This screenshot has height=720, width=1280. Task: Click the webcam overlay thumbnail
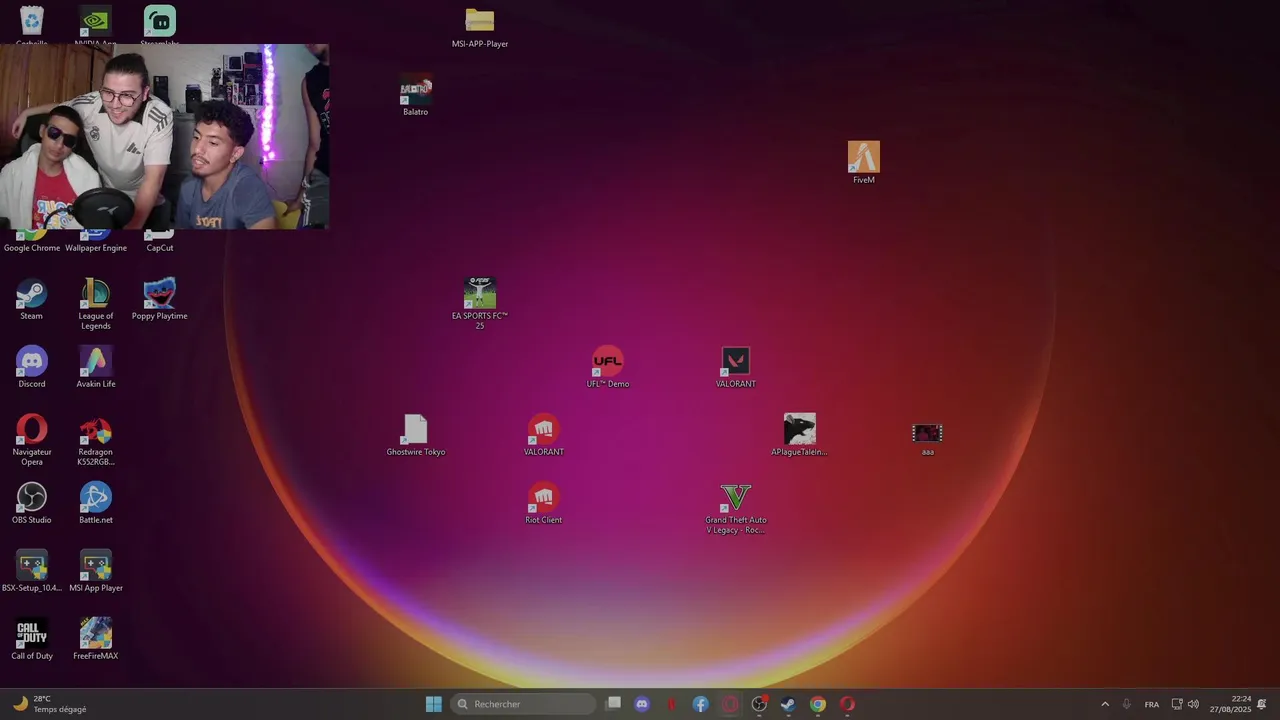(164, 137)
